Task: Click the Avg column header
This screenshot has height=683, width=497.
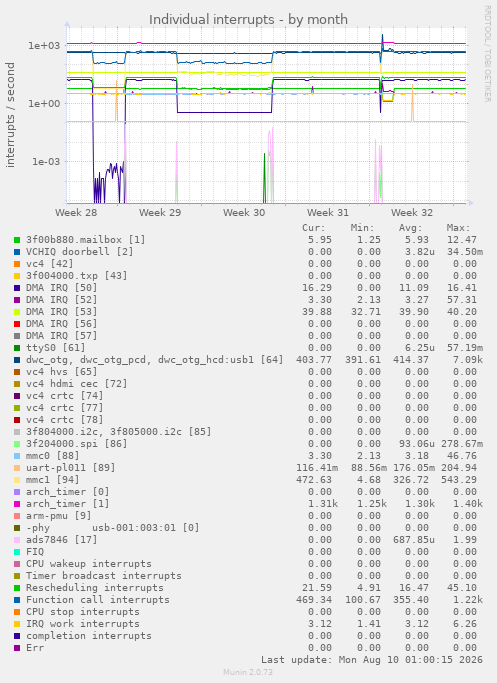Action: pyautogui.click(x=410, y=228)
